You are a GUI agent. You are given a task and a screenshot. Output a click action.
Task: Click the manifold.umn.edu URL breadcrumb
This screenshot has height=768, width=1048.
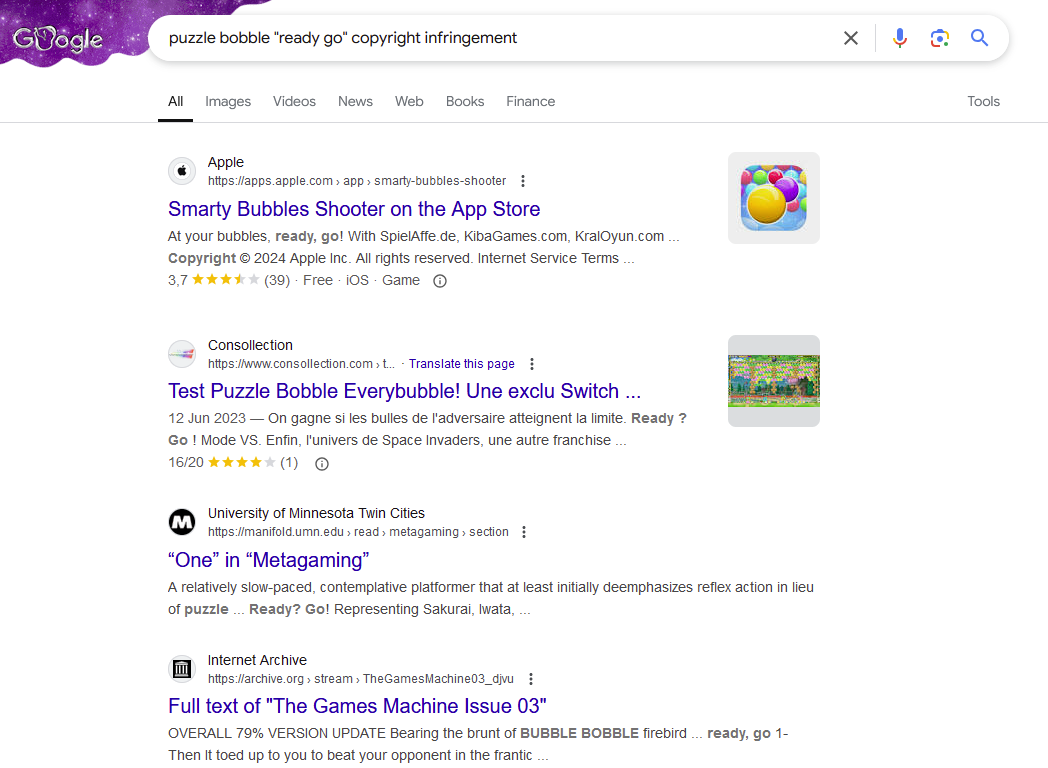pyautogui.click(x=358, y=532)
